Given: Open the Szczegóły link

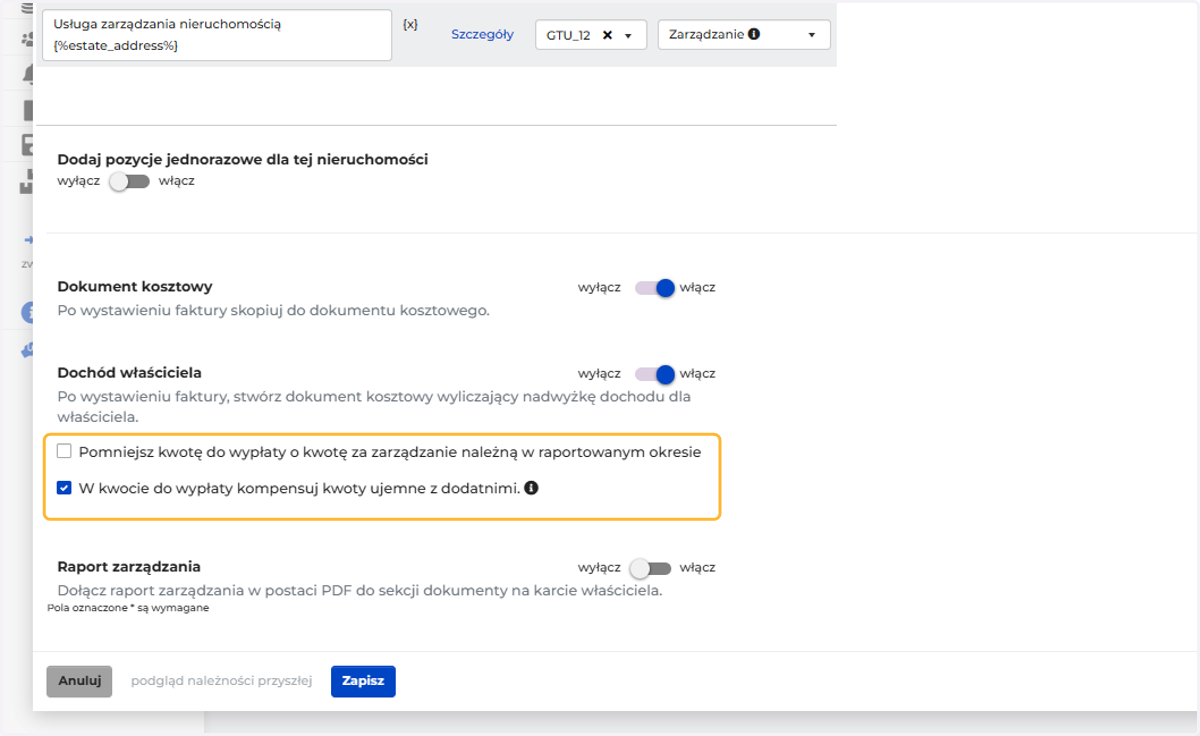Looking at the screenshot, I should pyautogui.click(x=482, y=34).
